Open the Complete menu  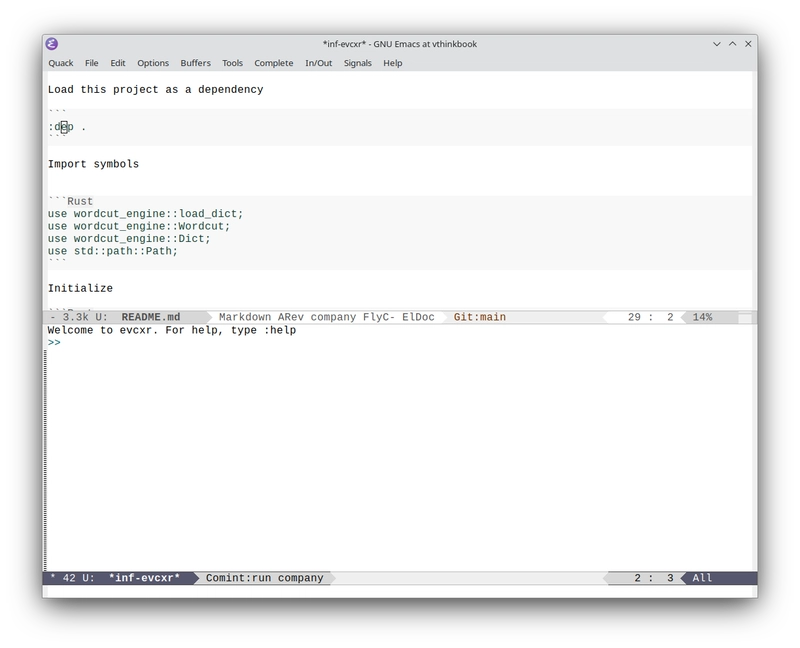(x=273, y=63)
